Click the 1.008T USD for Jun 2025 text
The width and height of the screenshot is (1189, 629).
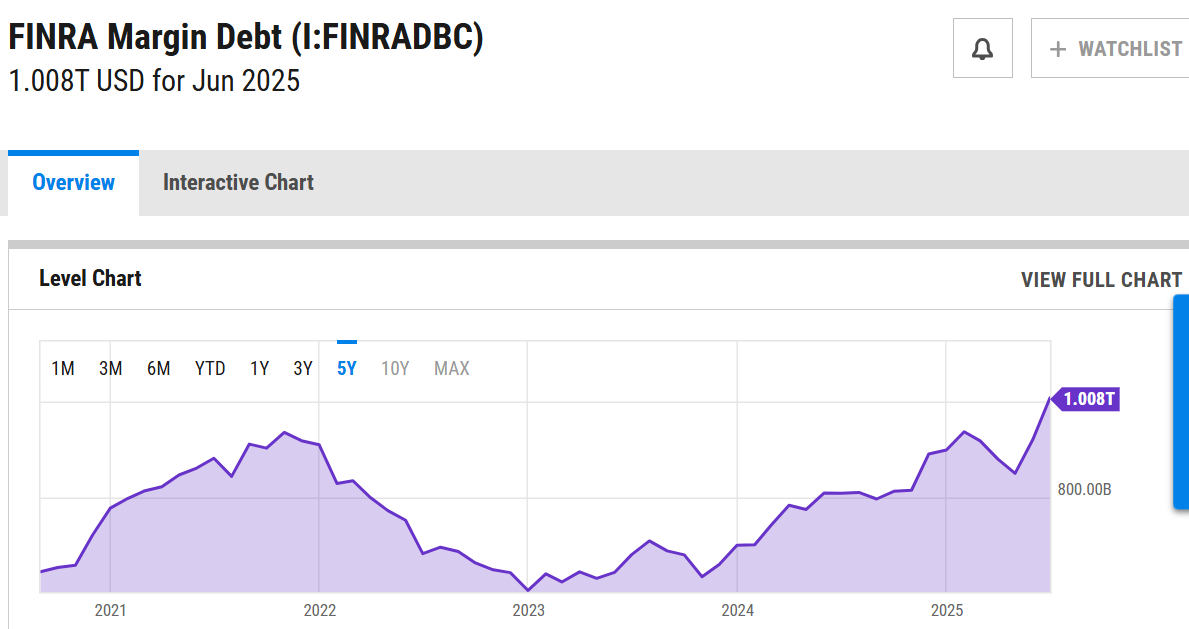coord(154,81)
